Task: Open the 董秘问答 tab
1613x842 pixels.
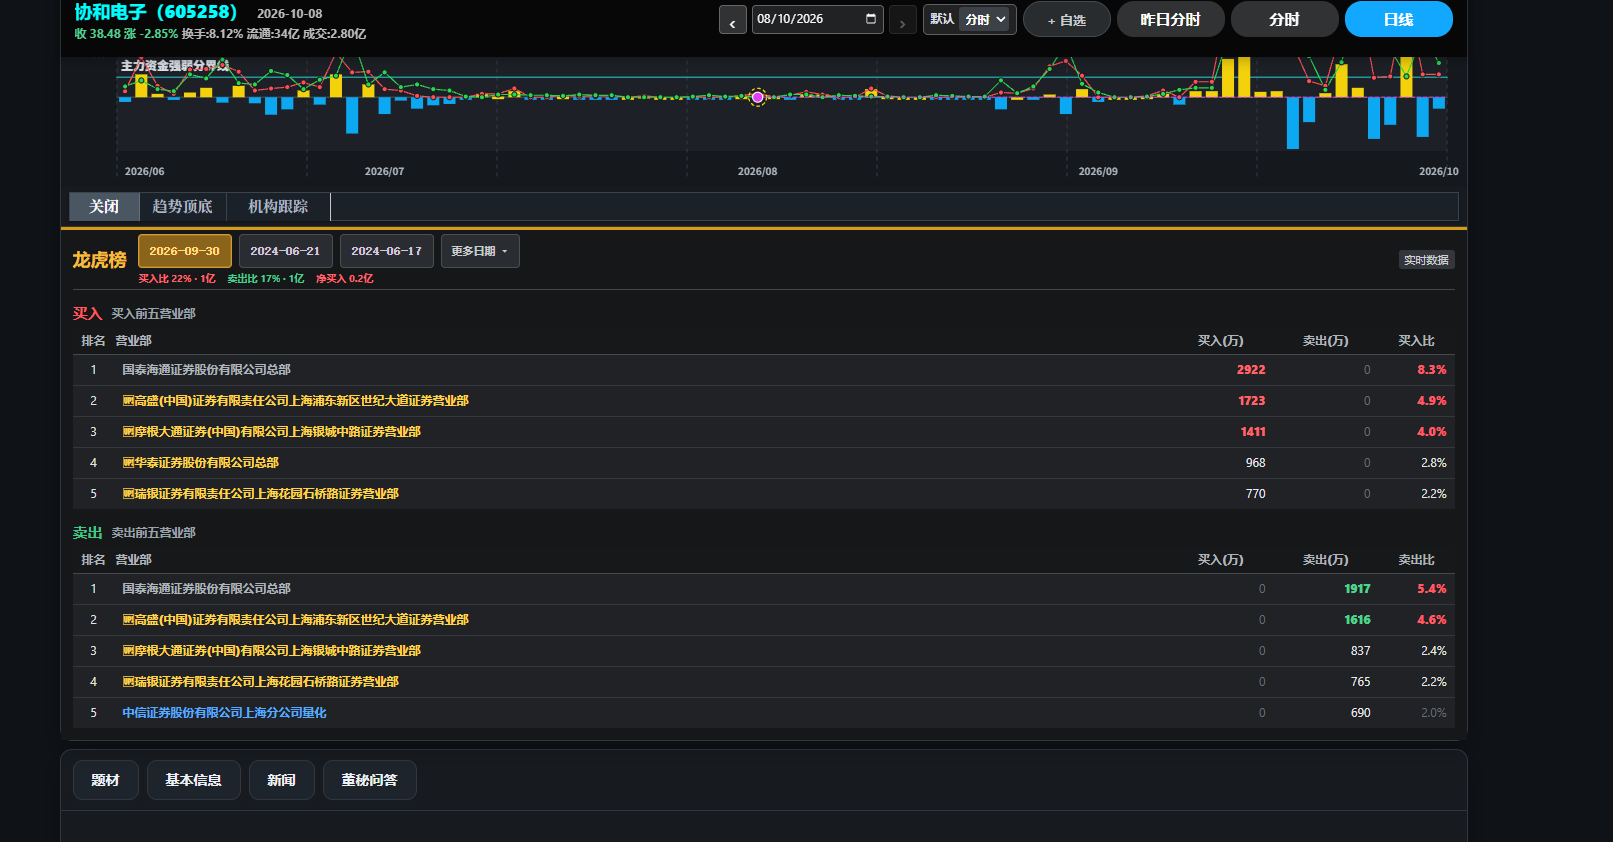Action: 369,780
